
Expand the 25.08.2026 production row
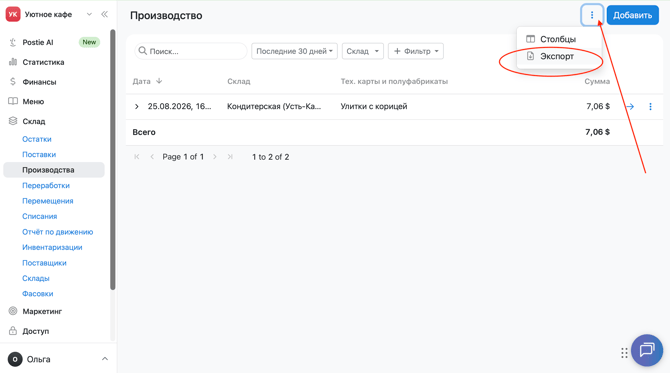coord(137,106)
